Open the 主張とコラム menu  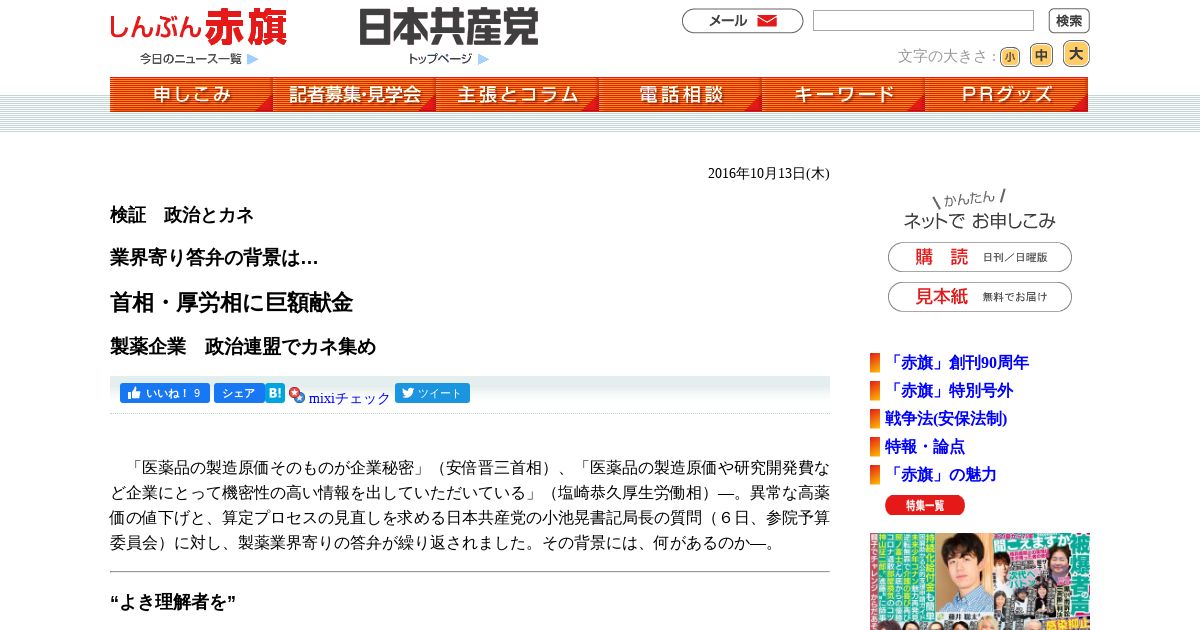[517, 95]
